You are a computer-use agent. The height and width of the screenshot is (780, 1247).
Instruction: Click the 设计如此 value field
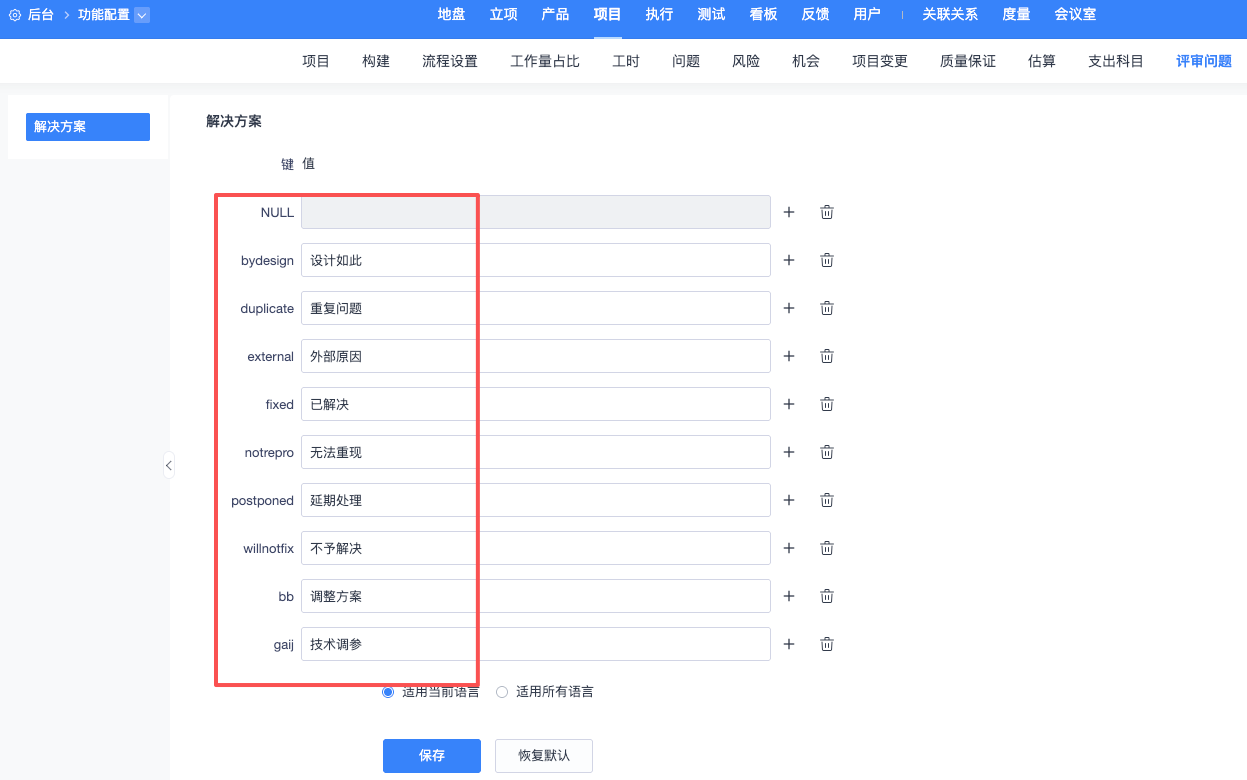(x=536, y=260)
